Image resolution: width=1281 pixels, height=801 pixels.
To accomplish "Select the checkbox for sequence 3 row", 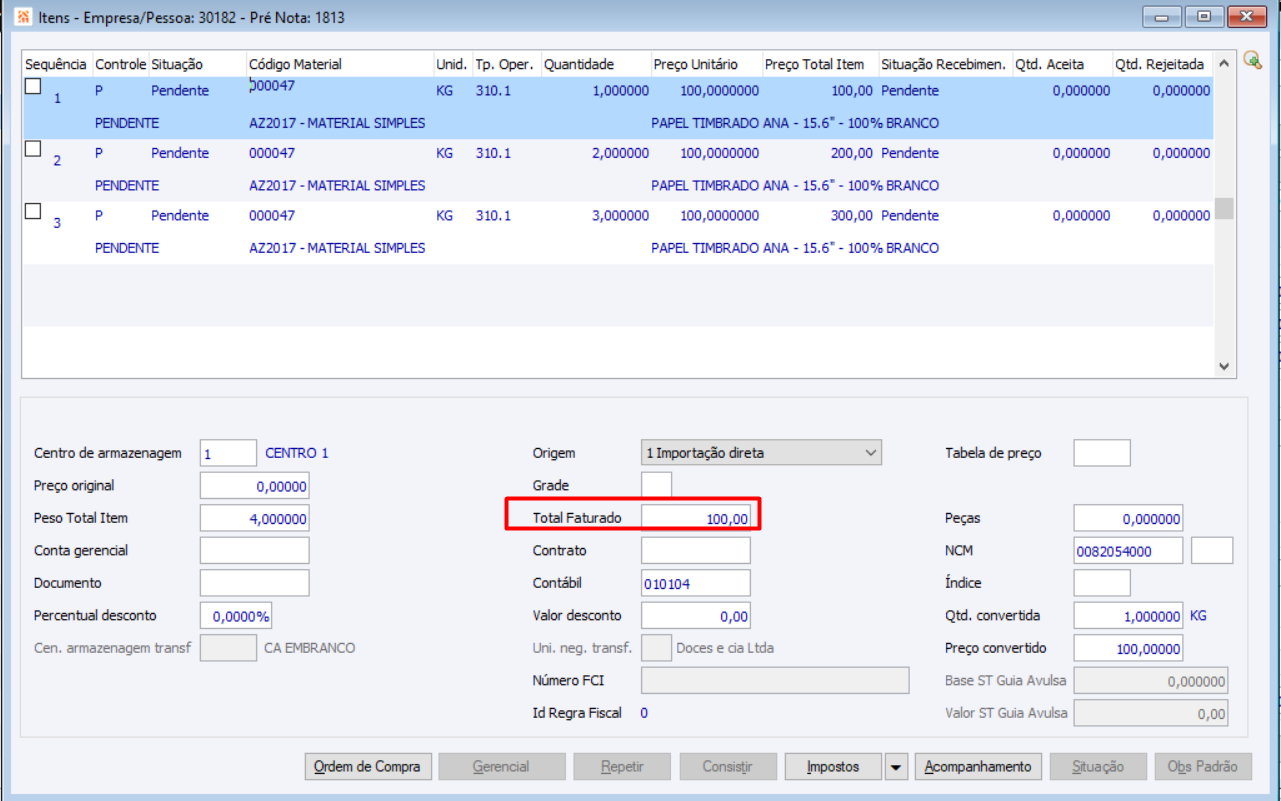I will click(x=33, y=211).
